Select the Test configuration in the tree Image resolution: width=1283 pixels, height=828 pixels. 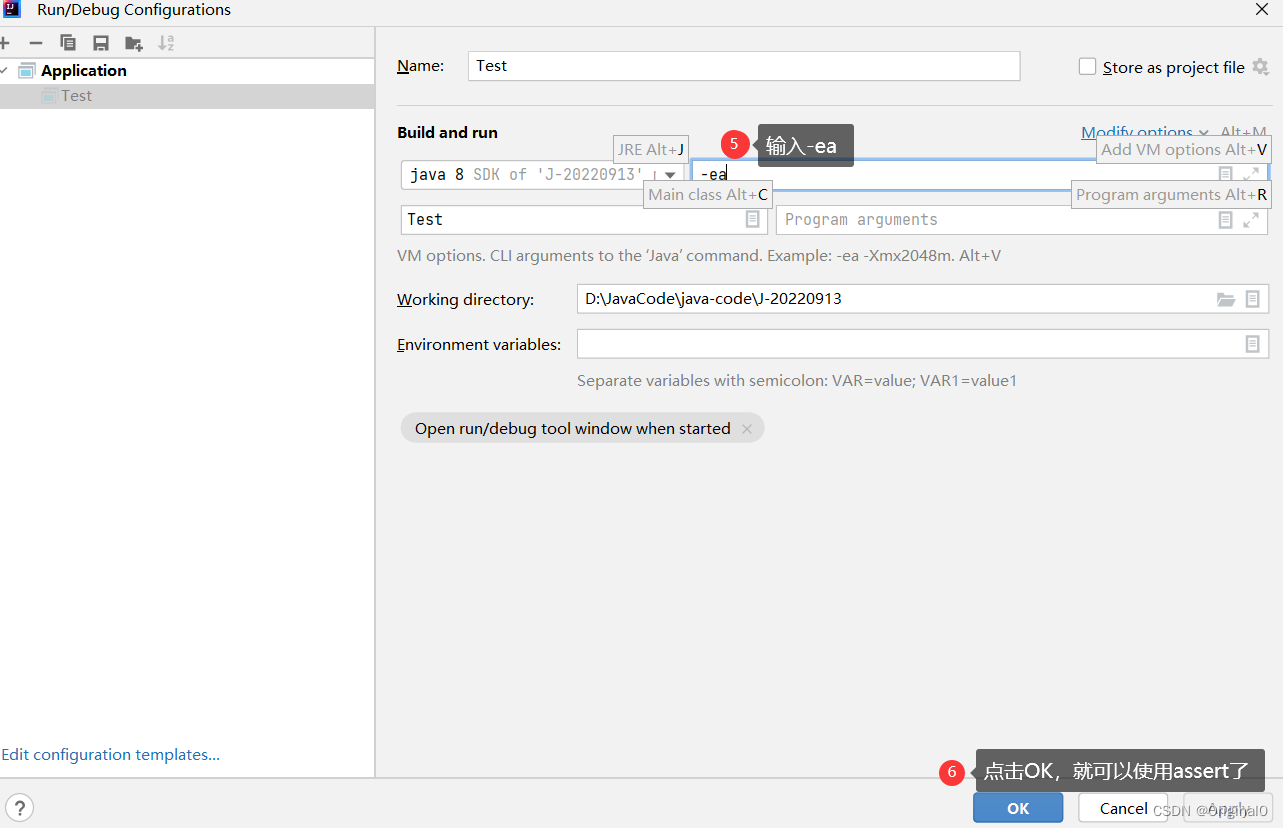[187, 96]
